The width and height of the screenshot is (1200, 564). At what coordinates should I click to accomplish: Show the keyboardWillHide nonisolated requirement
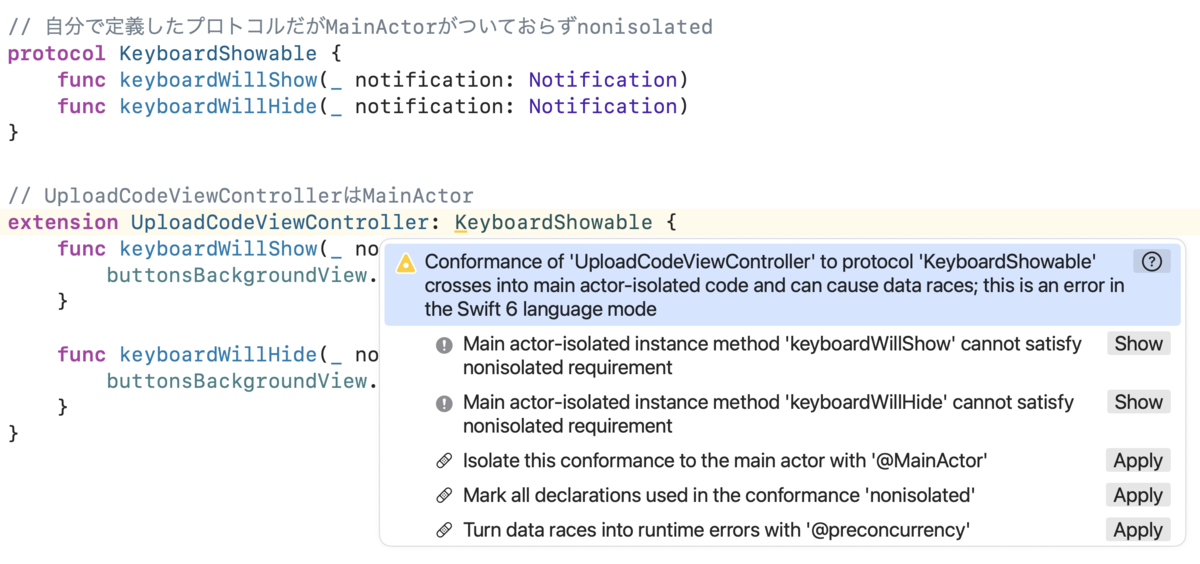[1138, 402]
